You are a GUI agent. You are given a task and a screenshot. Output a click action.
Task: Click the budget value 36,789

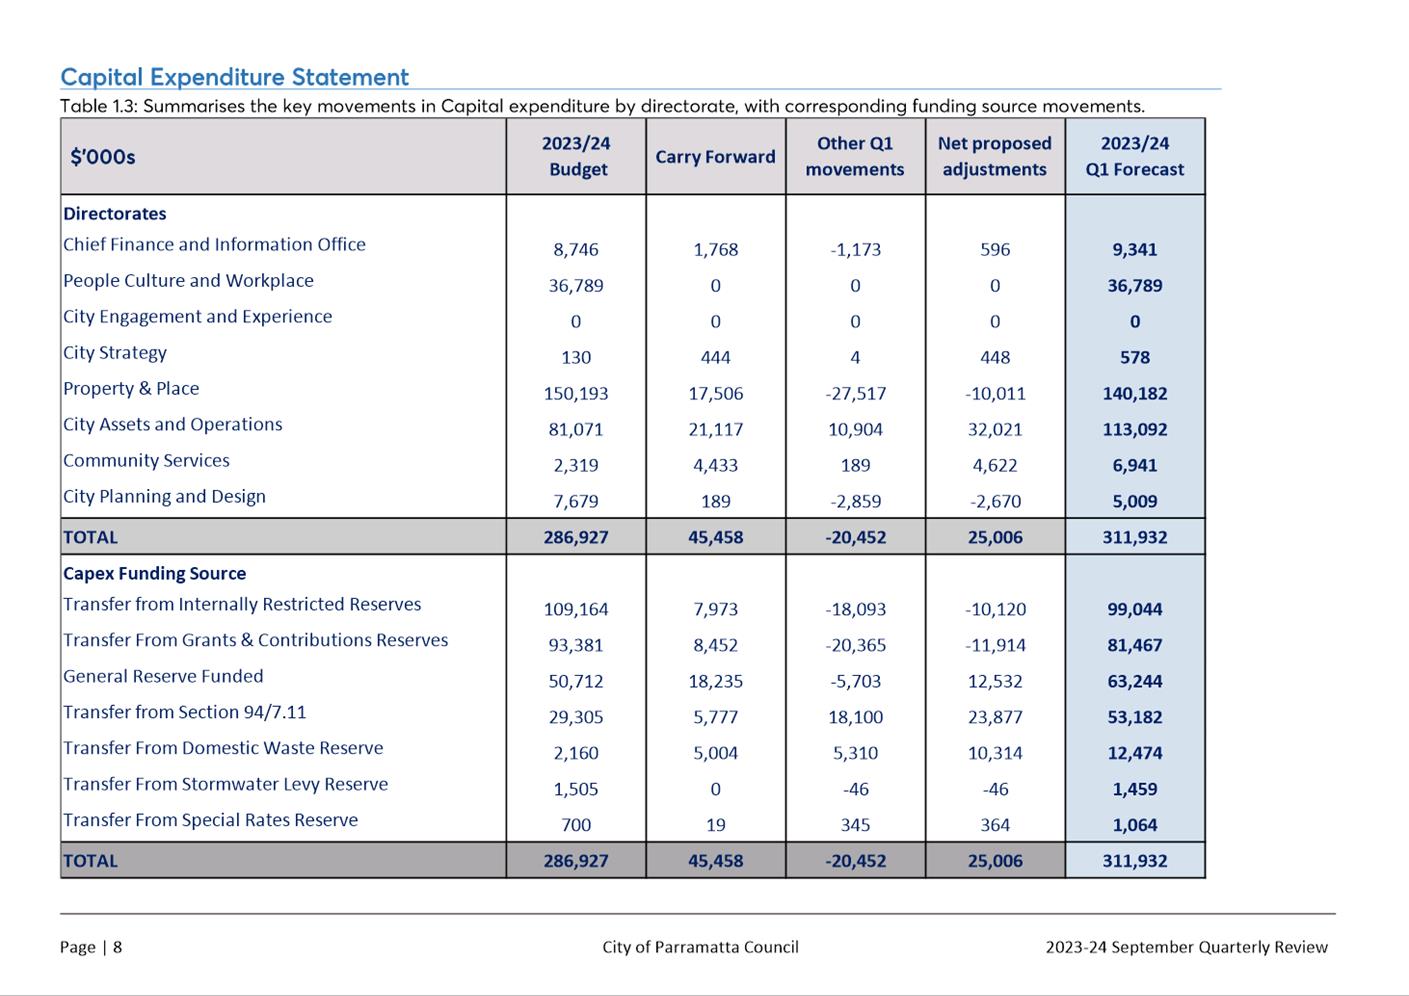pos(576,286)
